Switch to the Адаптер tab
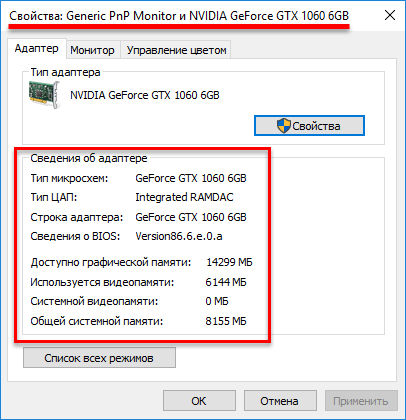This screenshot has width=406, height=420. [x=37, y=49]
